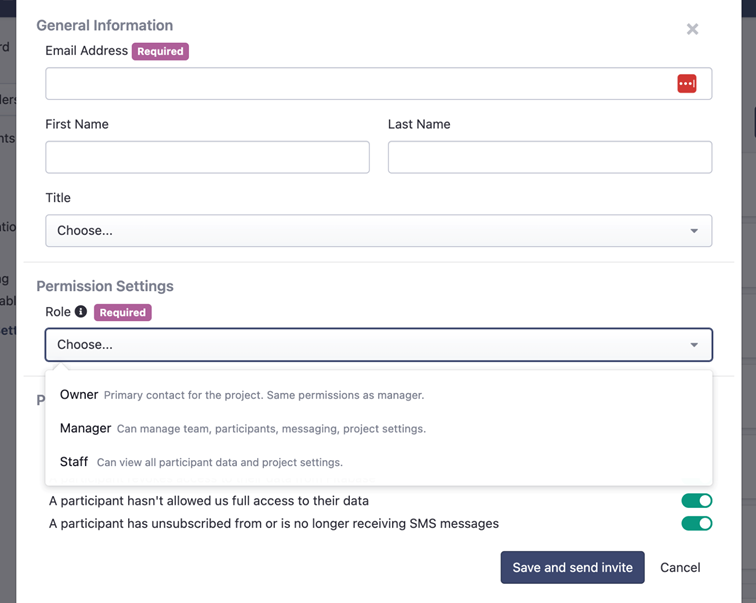Click the Email Address Required badge
756x603 pixels.
click(160, 51)
